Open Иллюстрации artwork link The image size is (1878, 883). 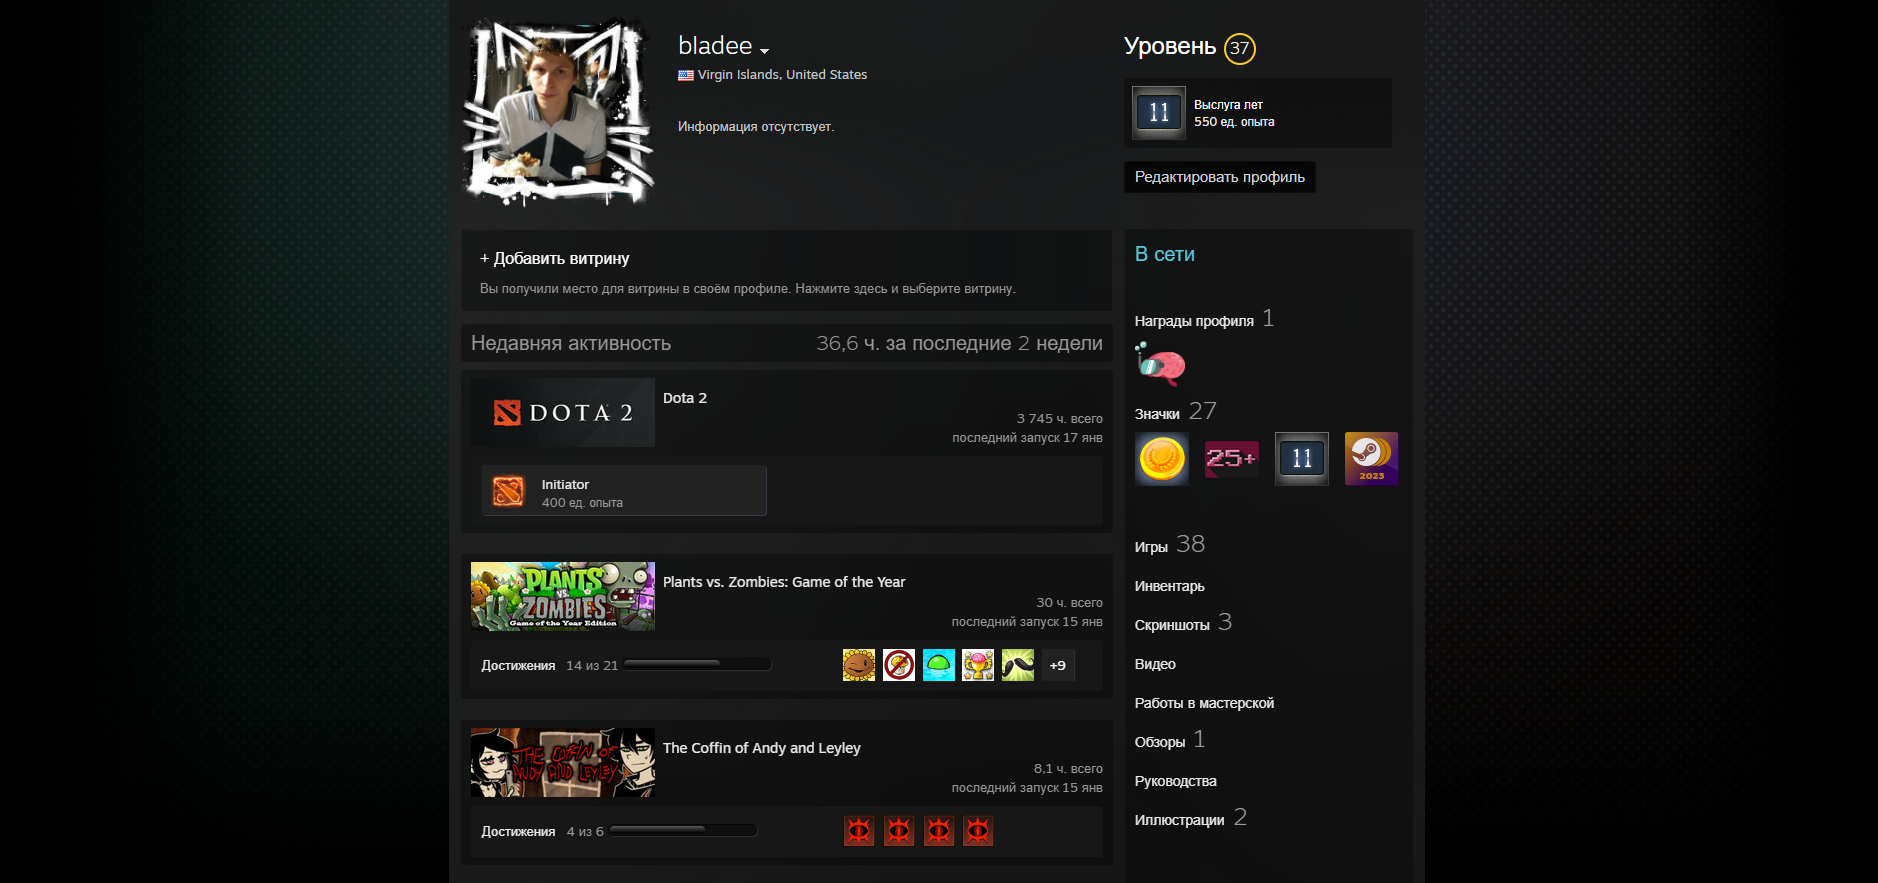[x=1180, y=820]
